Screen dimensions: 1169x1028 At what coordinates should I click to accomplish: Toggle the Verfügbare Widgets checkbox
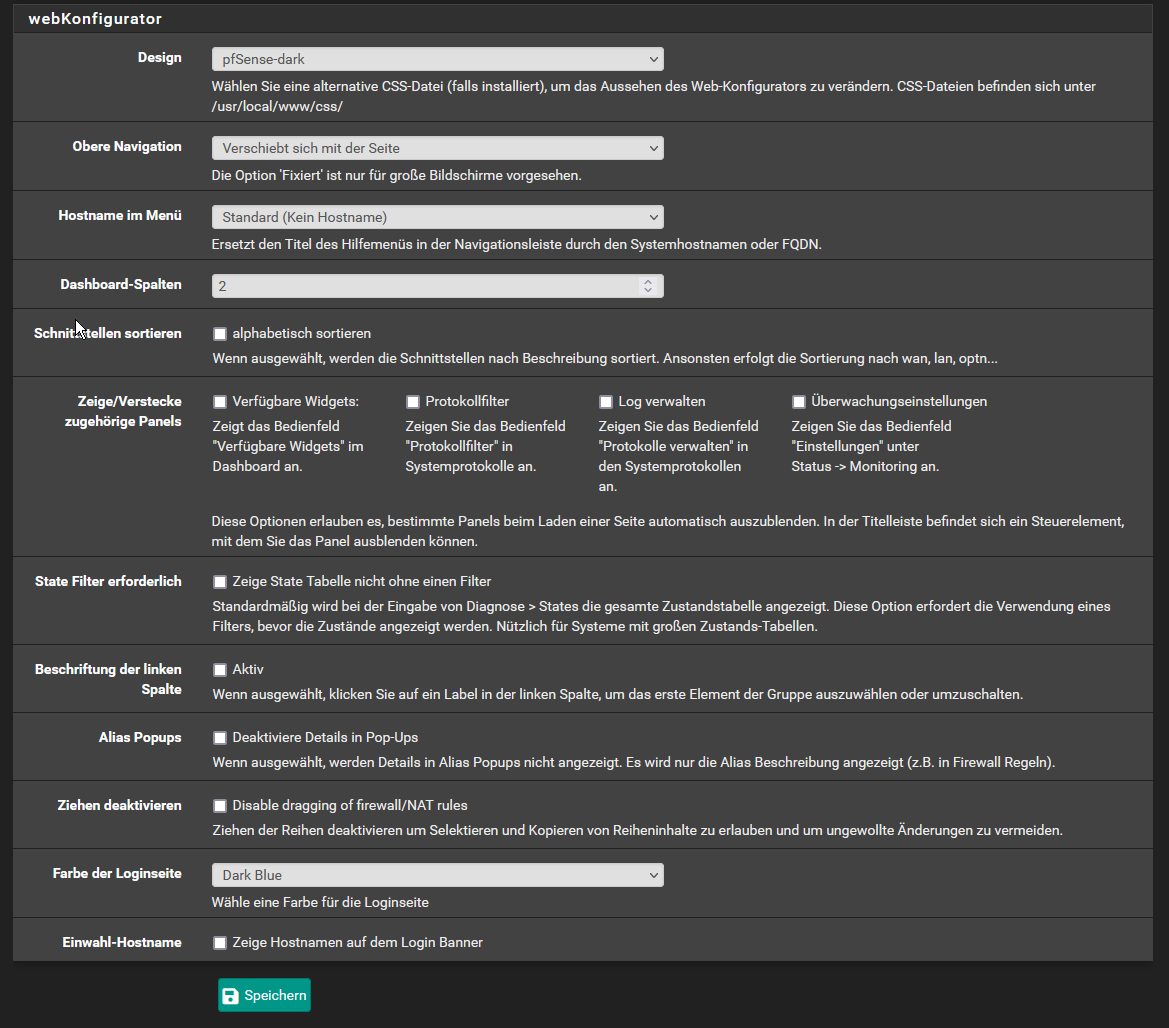[x=220, y=402]
